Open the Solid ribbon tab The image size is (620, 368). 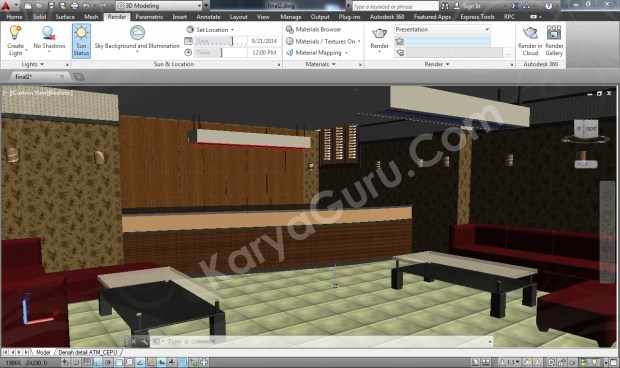click(x=40, y=17)
